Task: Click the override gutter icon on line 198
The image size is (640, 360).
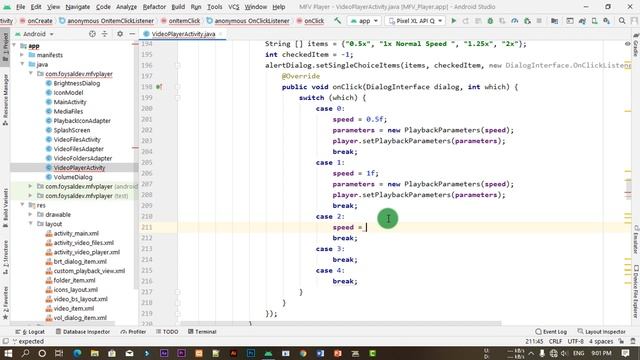Action: [x=159, y=87]
